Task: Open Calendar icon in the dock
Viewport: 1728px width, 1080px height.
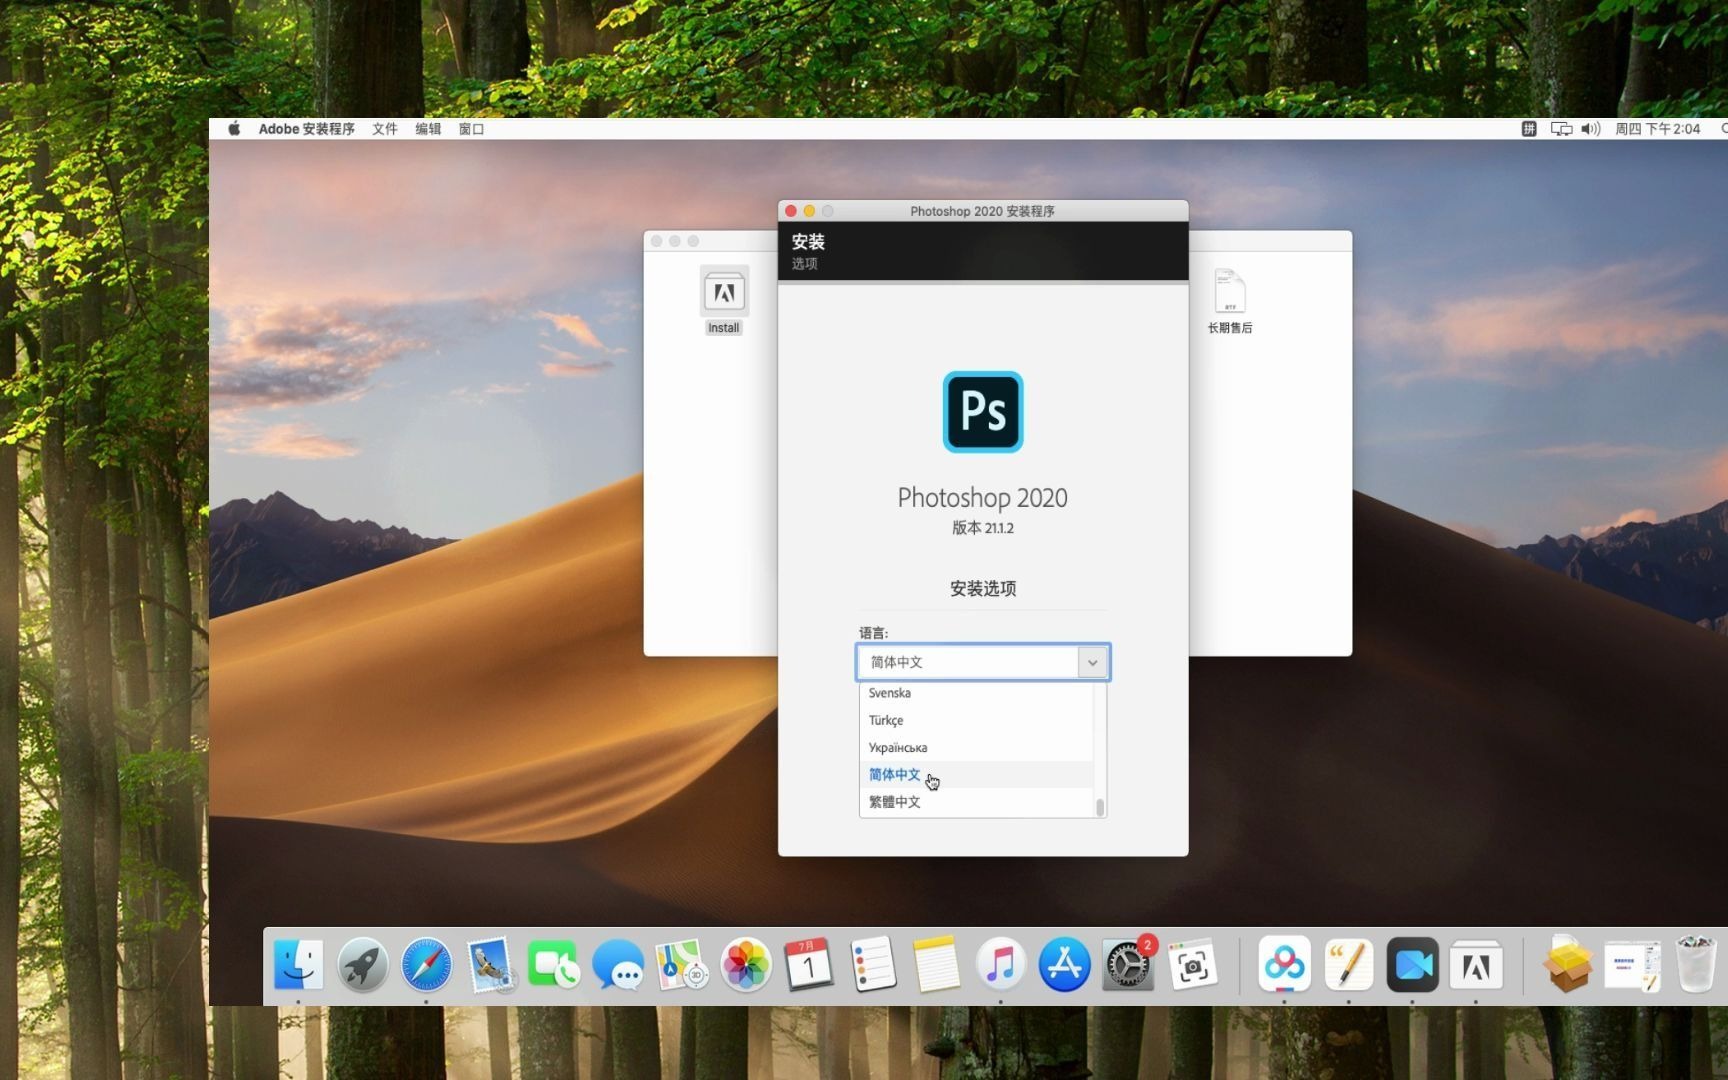Action: [809, 965]
